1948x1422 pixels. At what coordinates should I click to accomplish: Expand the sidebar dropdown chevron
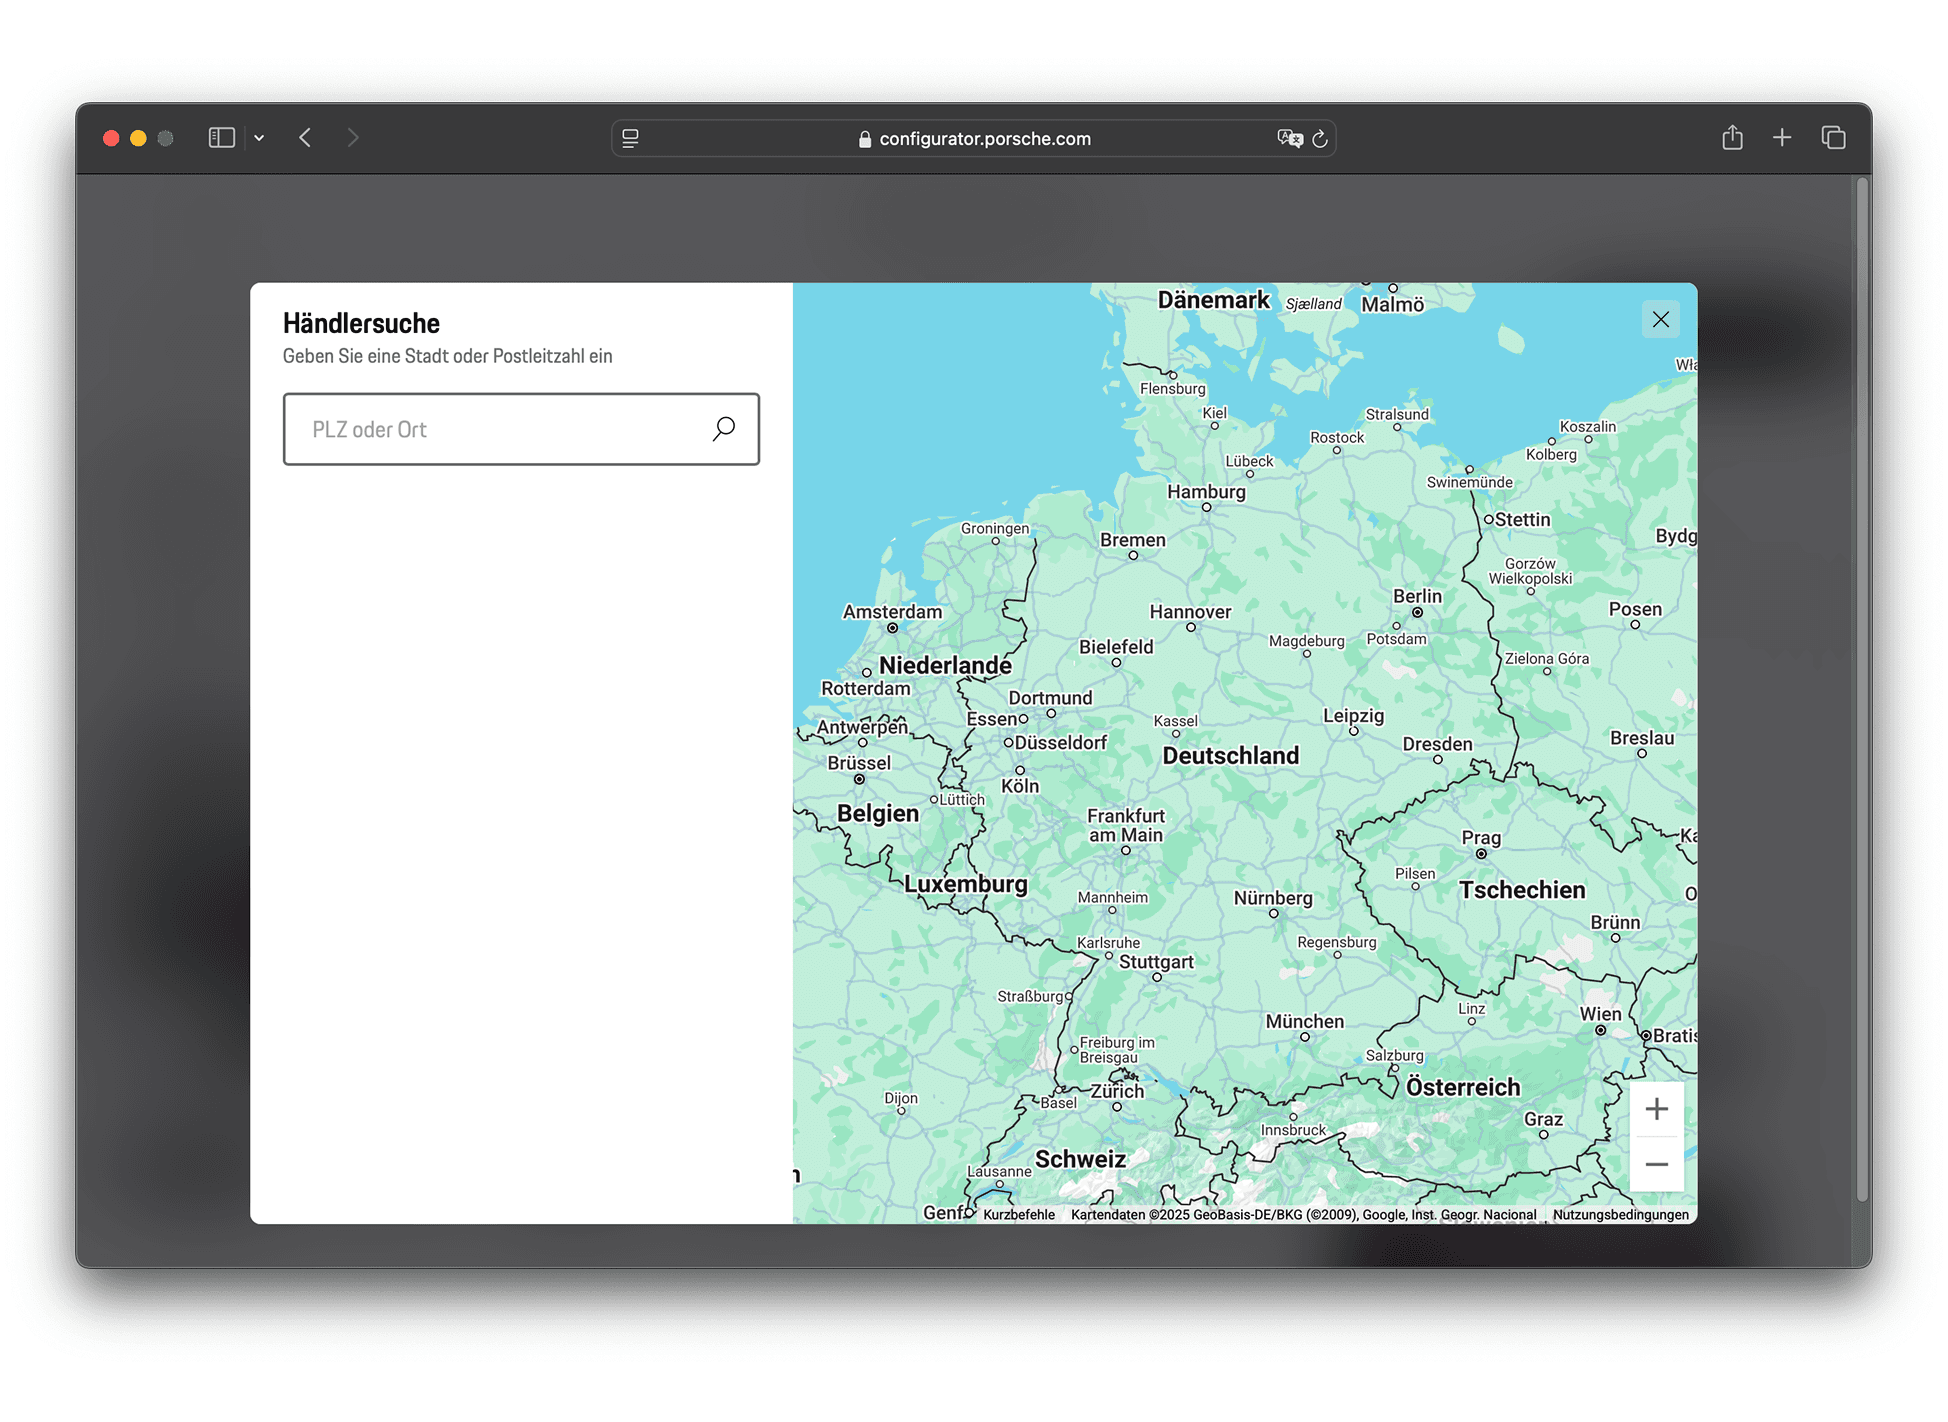(x=259, y=138)
